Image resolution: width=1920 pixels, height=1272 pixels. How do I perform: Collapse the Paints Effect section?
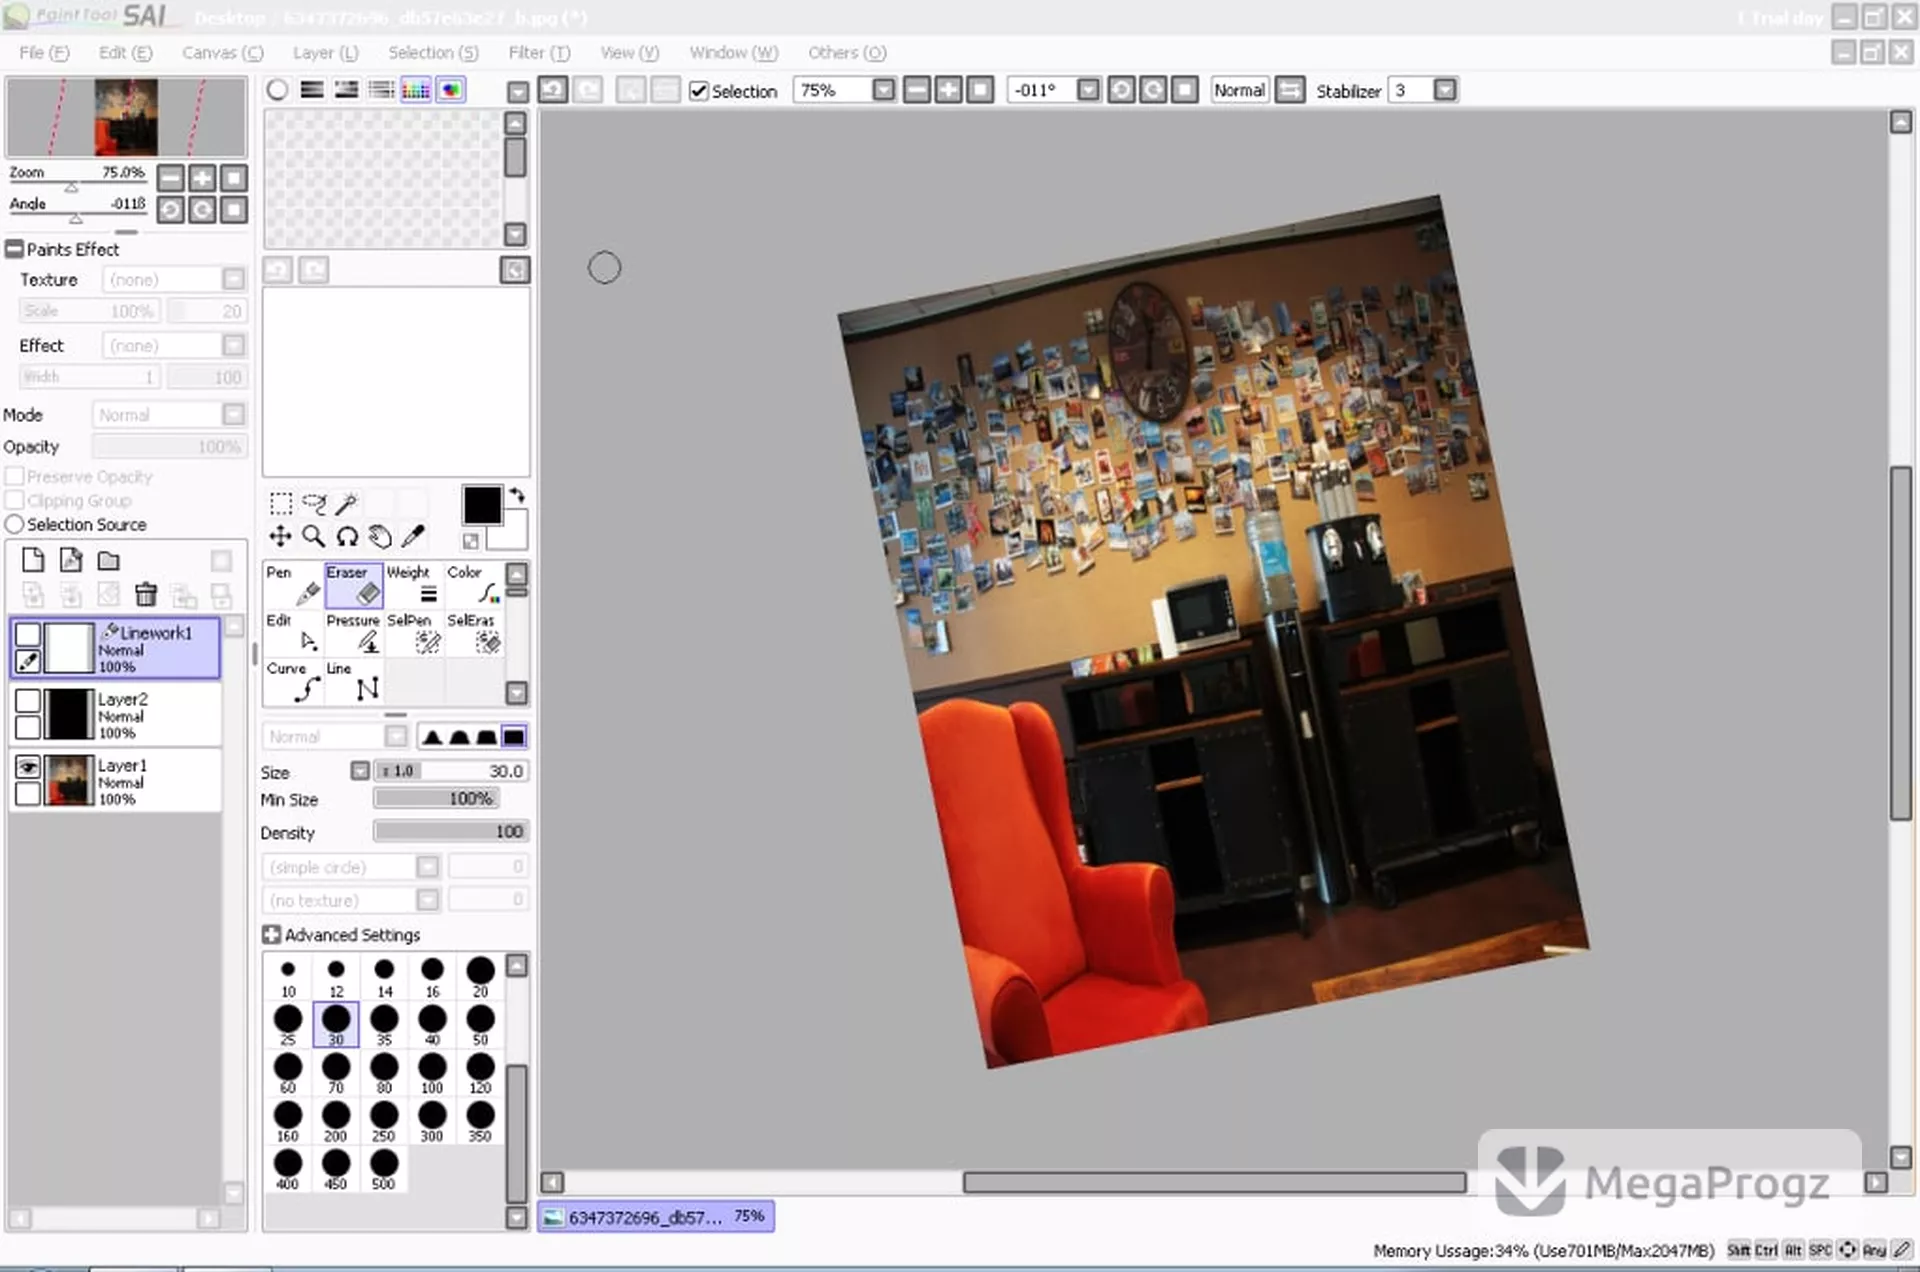(14, 249)
